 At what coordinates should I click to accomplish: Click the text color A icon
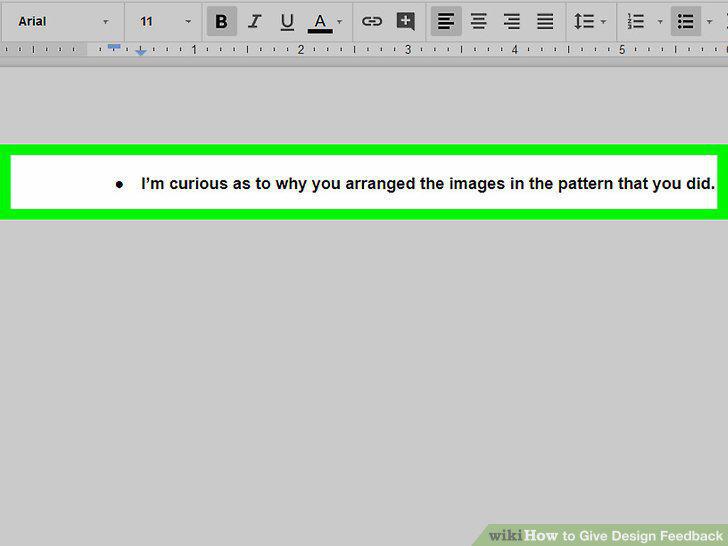[320, 22]
